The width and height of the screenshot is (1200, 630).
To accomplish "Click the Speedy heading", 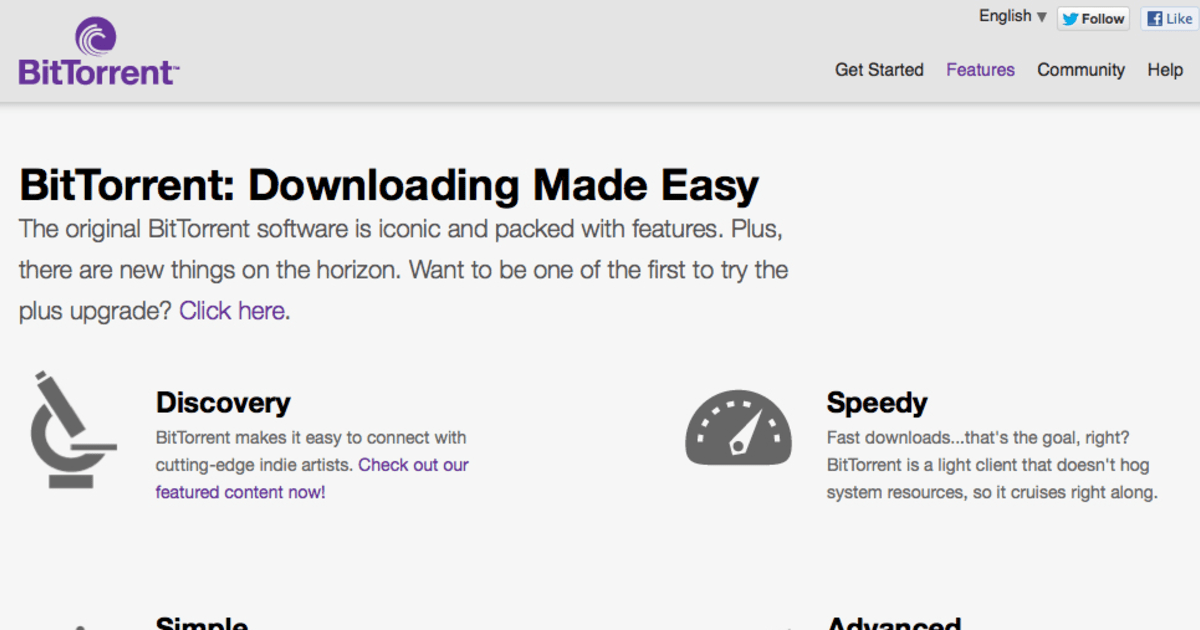I will (x=877, y=404).
